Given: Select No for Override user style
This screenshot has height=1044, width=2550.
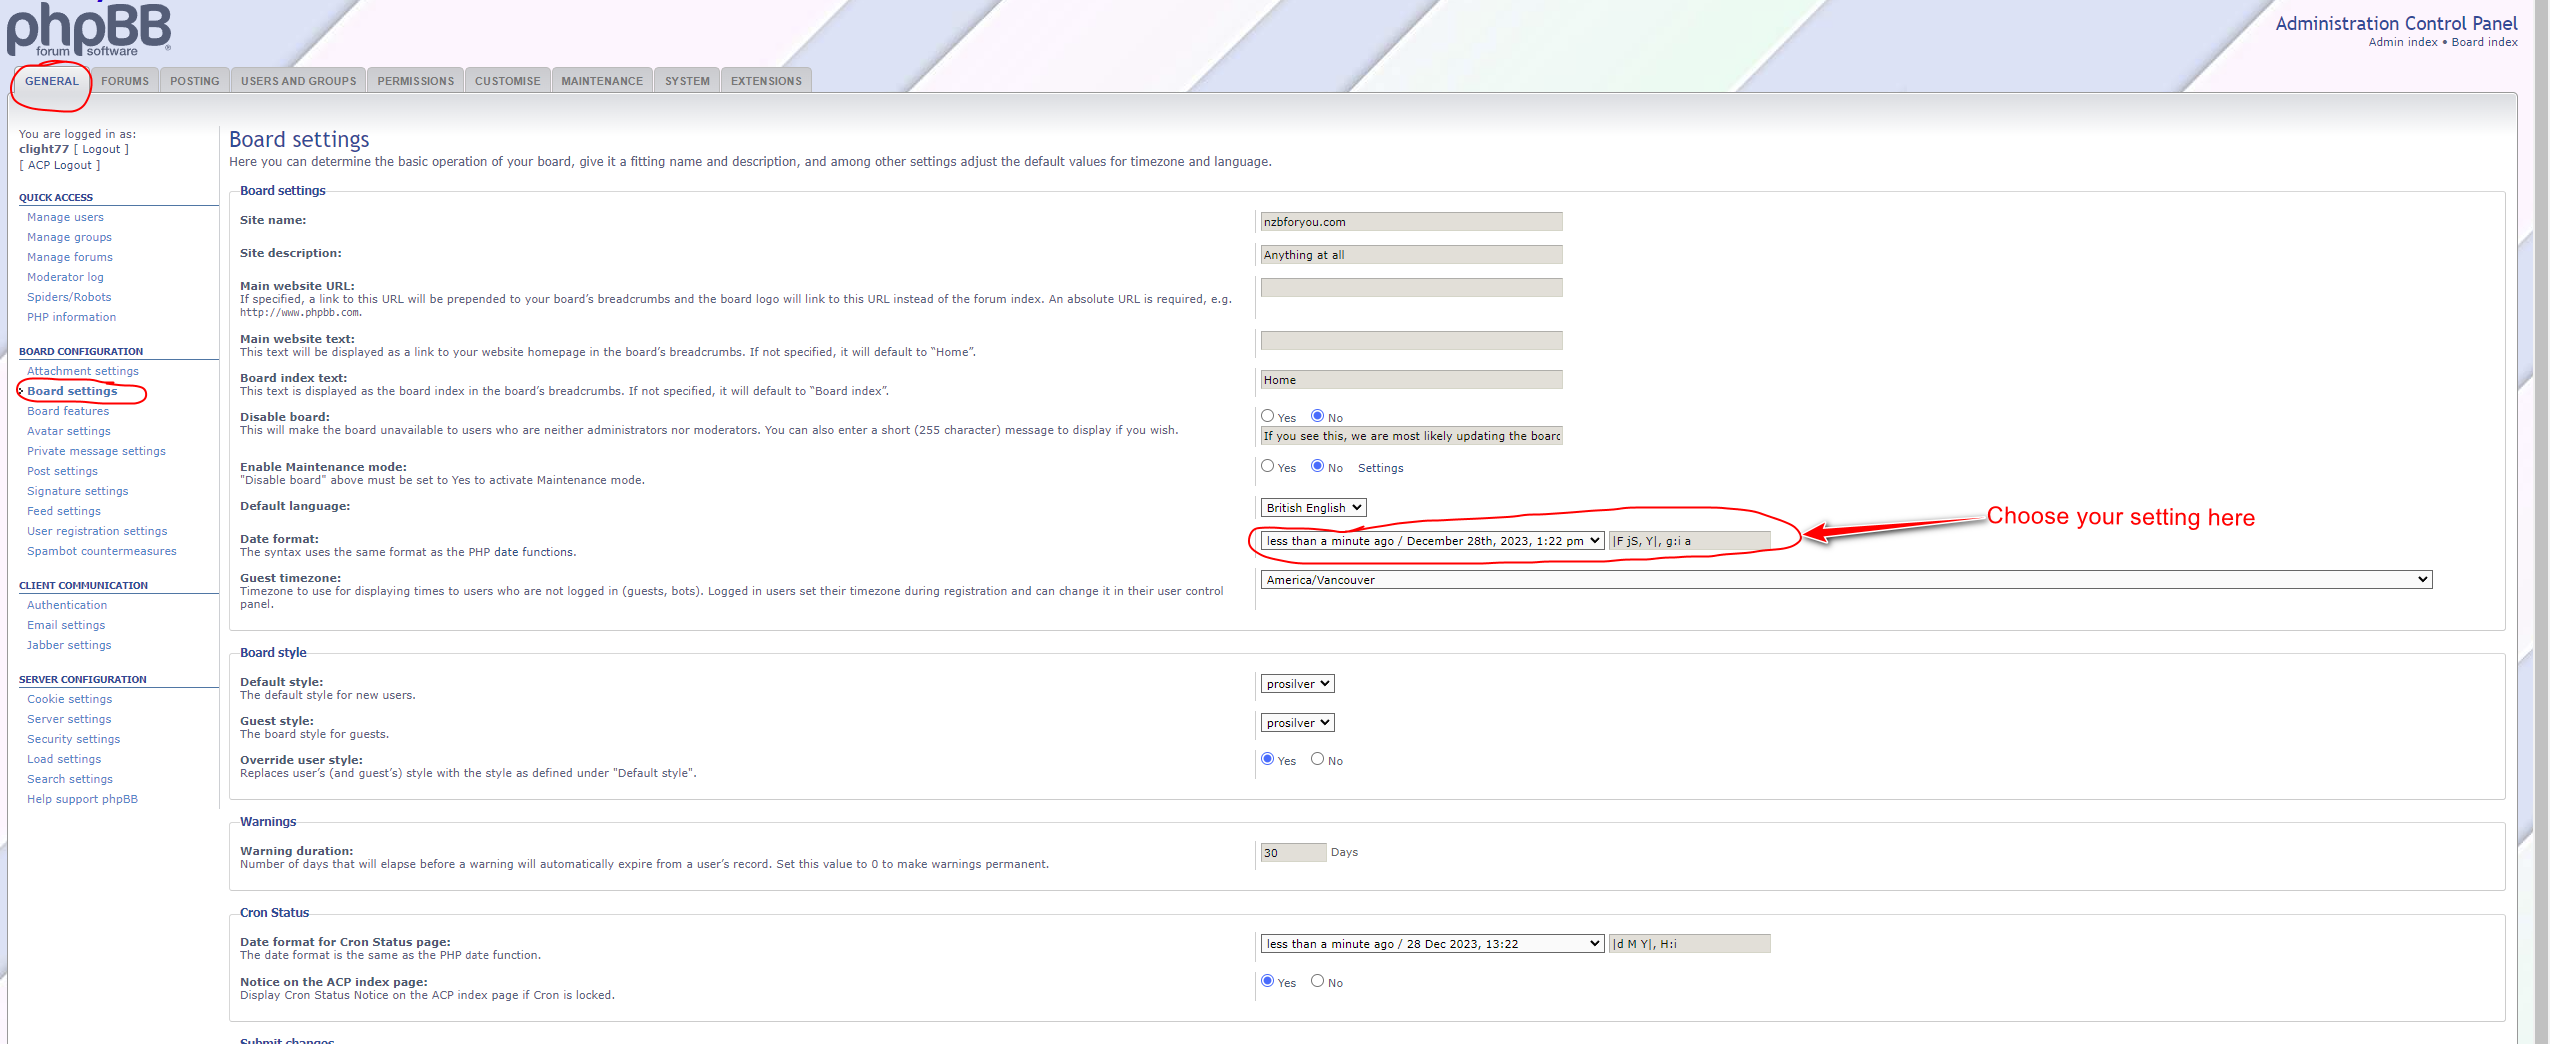Looking at the screenshot, I should pos(1317,759).
